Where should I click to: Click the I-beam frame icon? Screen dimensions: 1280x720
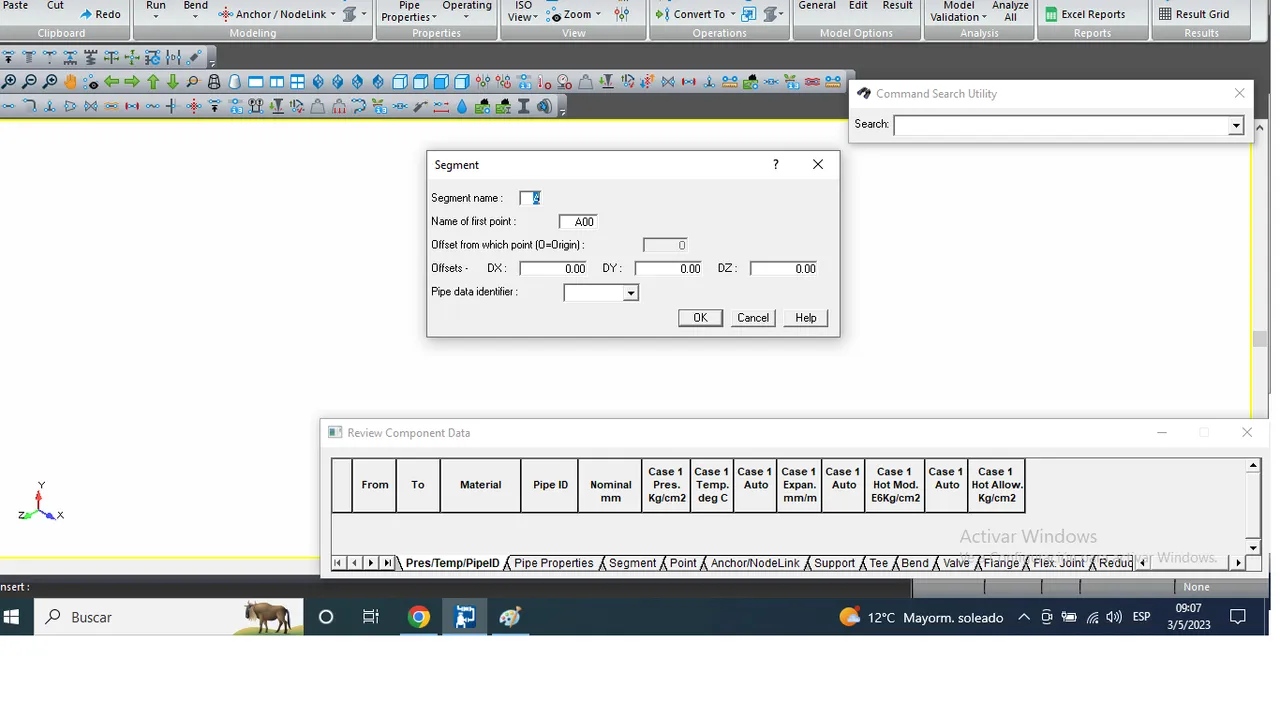pyautogui.click(x=523, y=106)
